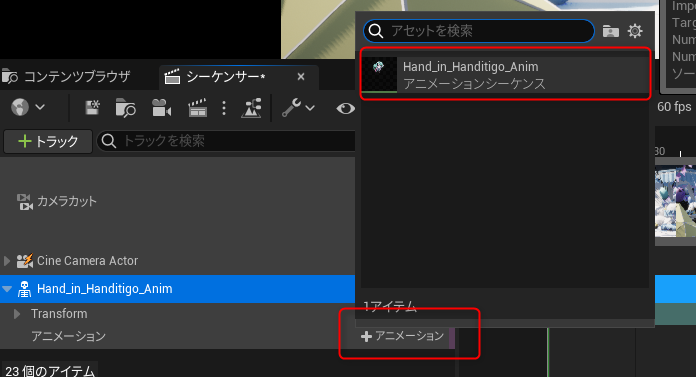Open dropdown arrow next to globe icon

tap(40, 107)
